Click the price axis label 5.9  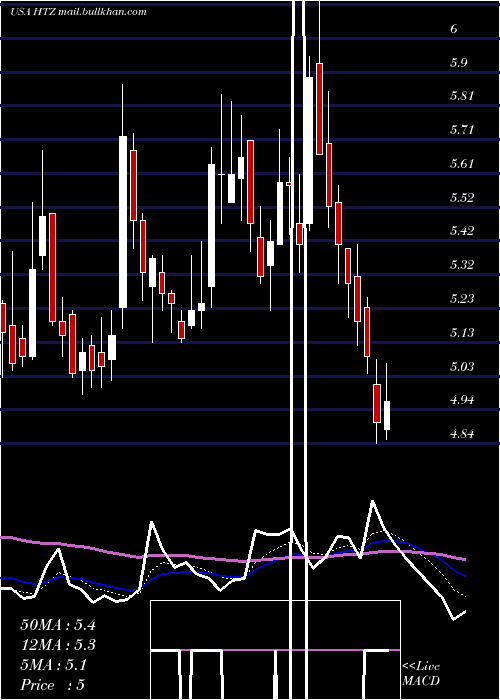(x=458, y=62)
